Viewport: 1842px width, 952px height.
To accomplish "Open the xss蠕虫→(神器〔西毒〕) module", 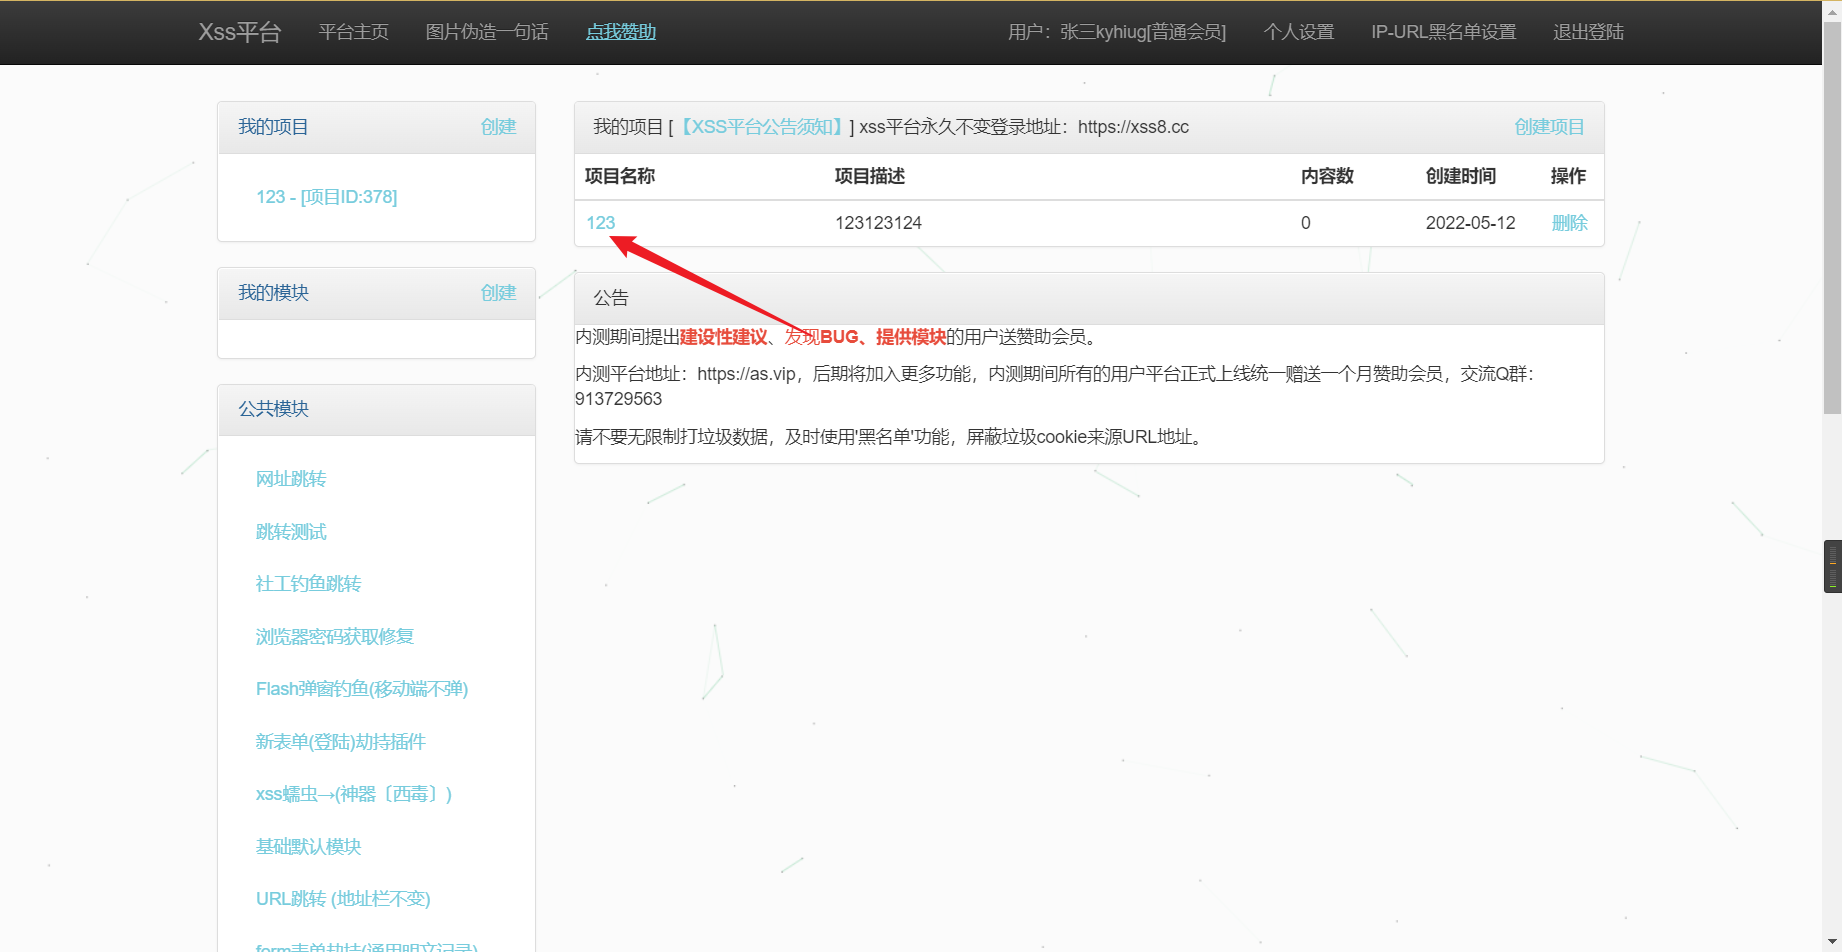I will point(354,794).
